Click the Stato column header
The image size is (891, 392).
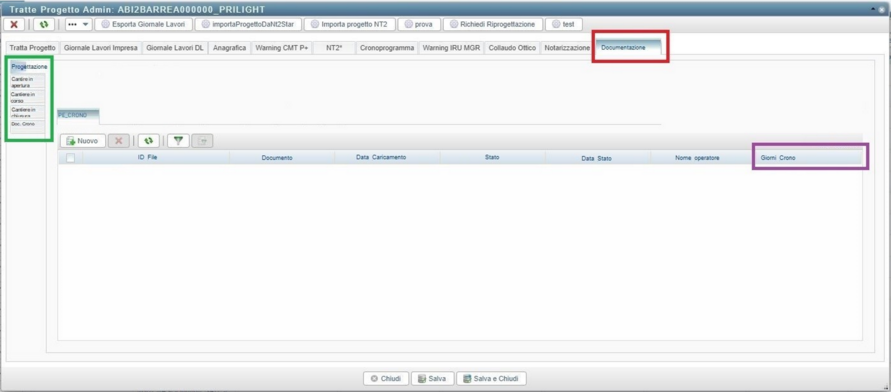coord(493,157)
